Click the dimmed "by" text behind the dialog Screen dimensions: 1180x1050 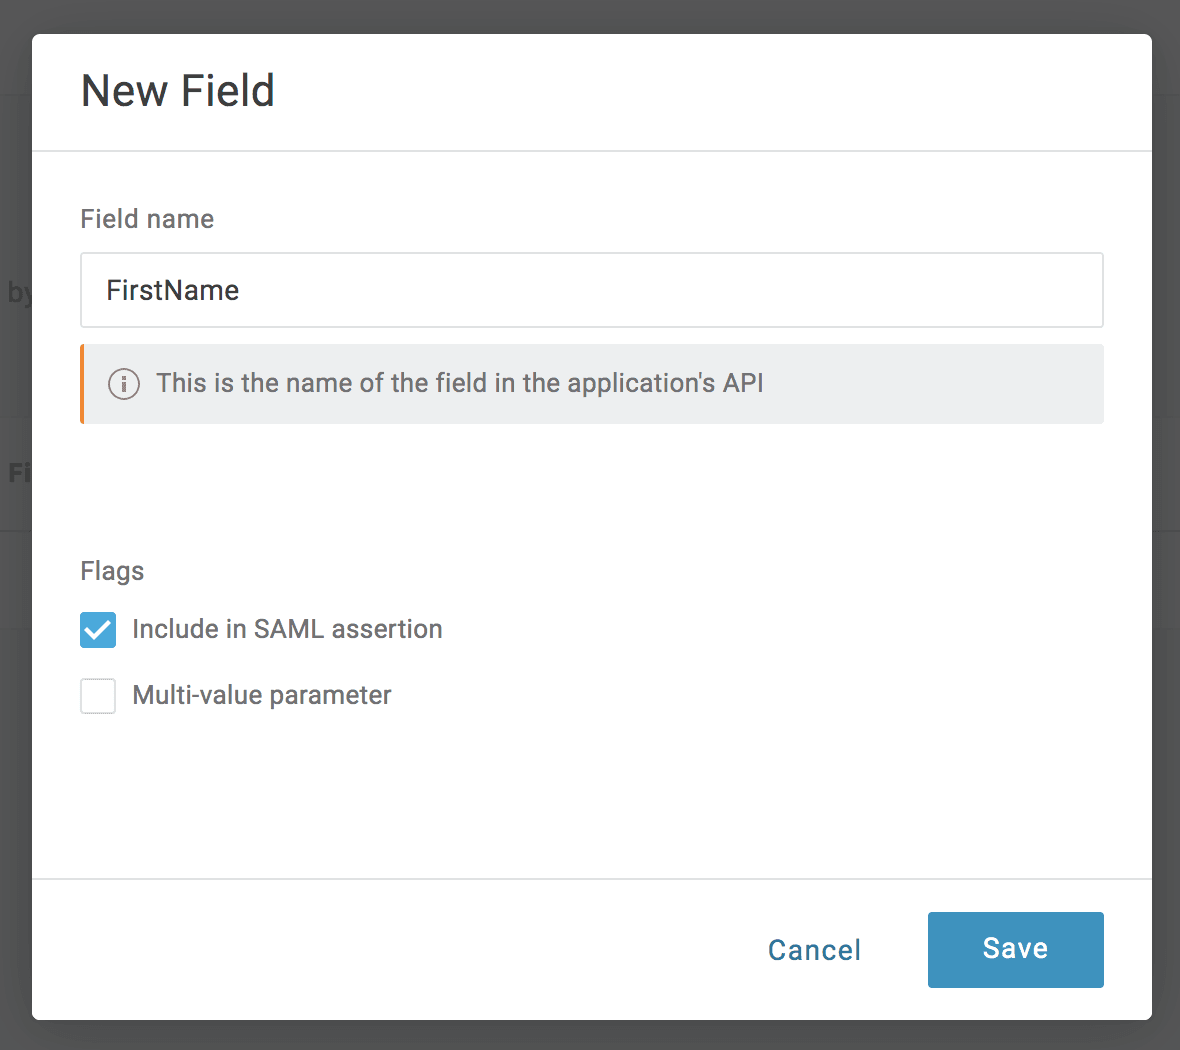click(x=18, y=292)
